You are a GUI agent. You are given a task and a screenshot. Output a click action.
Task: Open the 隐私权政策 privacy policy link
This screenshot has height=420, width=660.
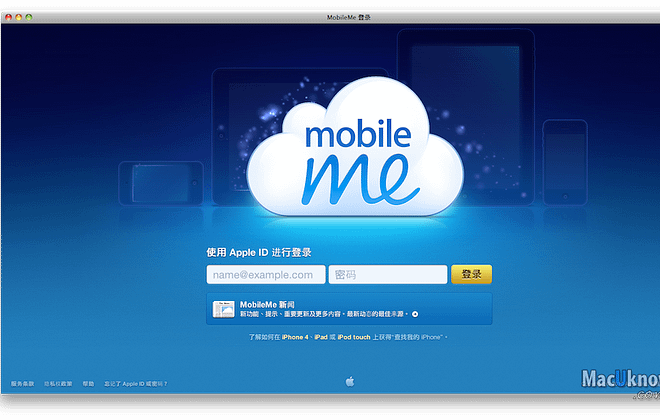point(59,383)
